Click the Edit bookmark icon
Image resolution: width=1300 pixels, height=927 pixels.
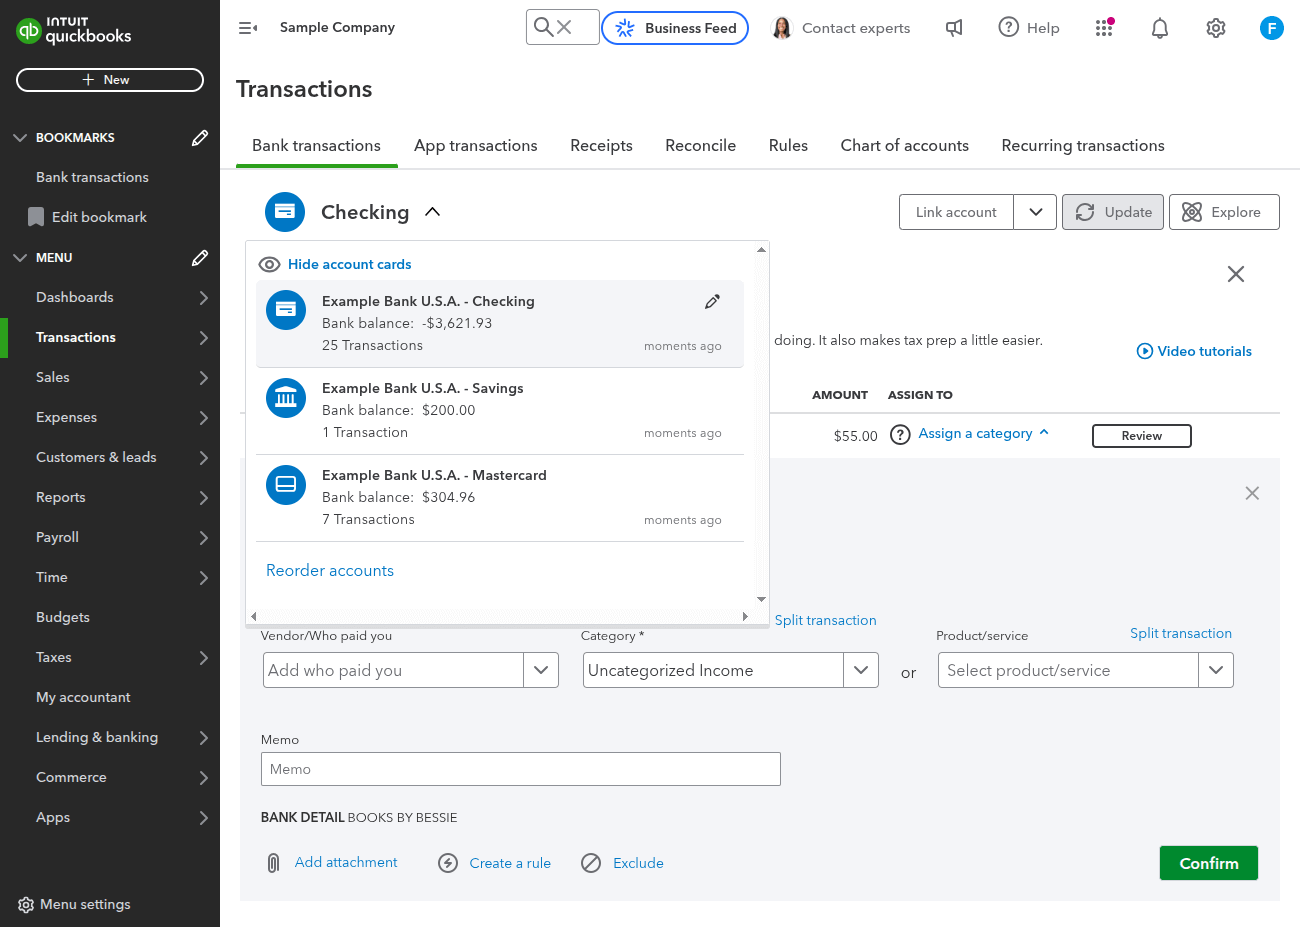click(x=36, y=217)
